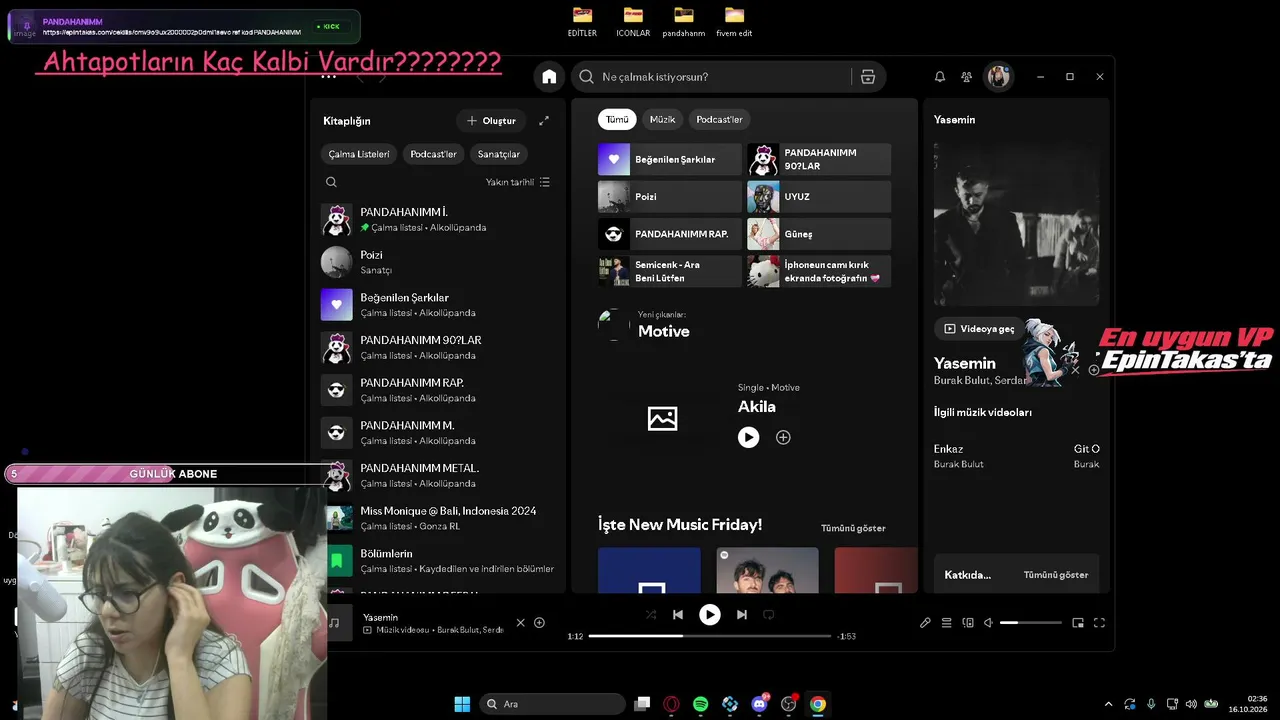This screenshot has height=720, width=1280.
Task: Open Miss Monique @ Bali playlist
Action: [438, 518]
